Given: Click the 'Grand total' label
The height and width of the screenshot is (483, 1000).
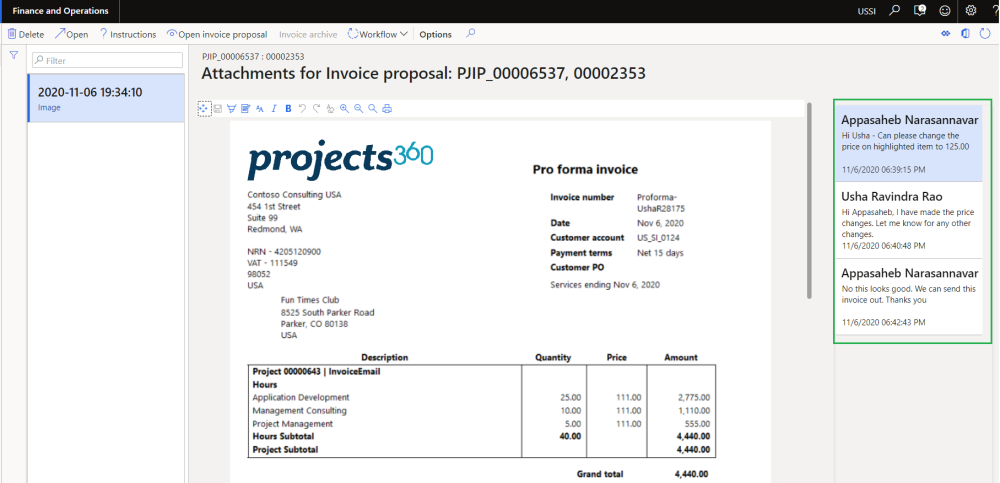Looking at the screenshot, I should click(600, 475).
